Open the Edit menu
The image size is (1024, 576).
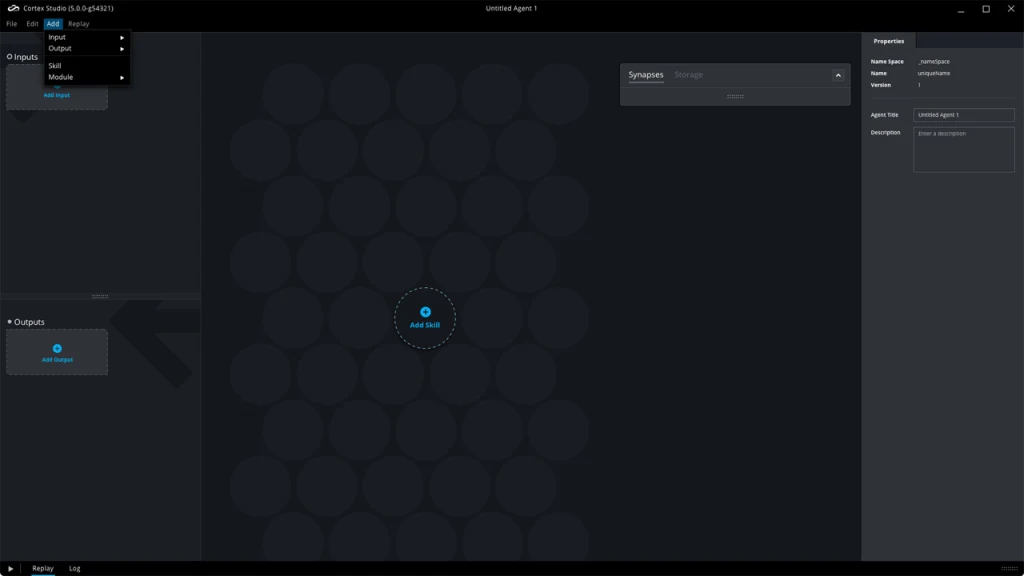33,23
